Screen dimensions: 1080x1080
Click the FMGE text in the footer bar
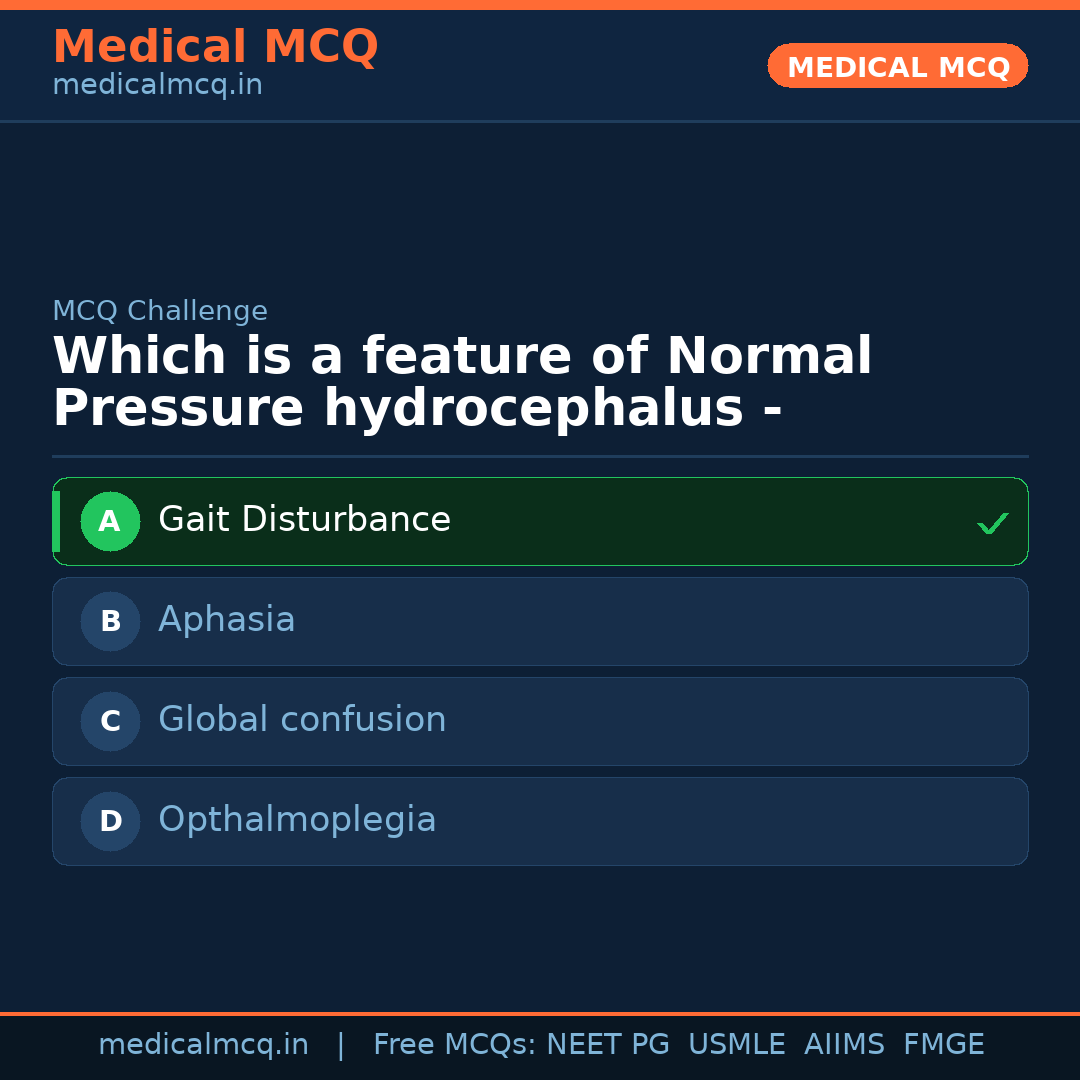click(943, 1044)
